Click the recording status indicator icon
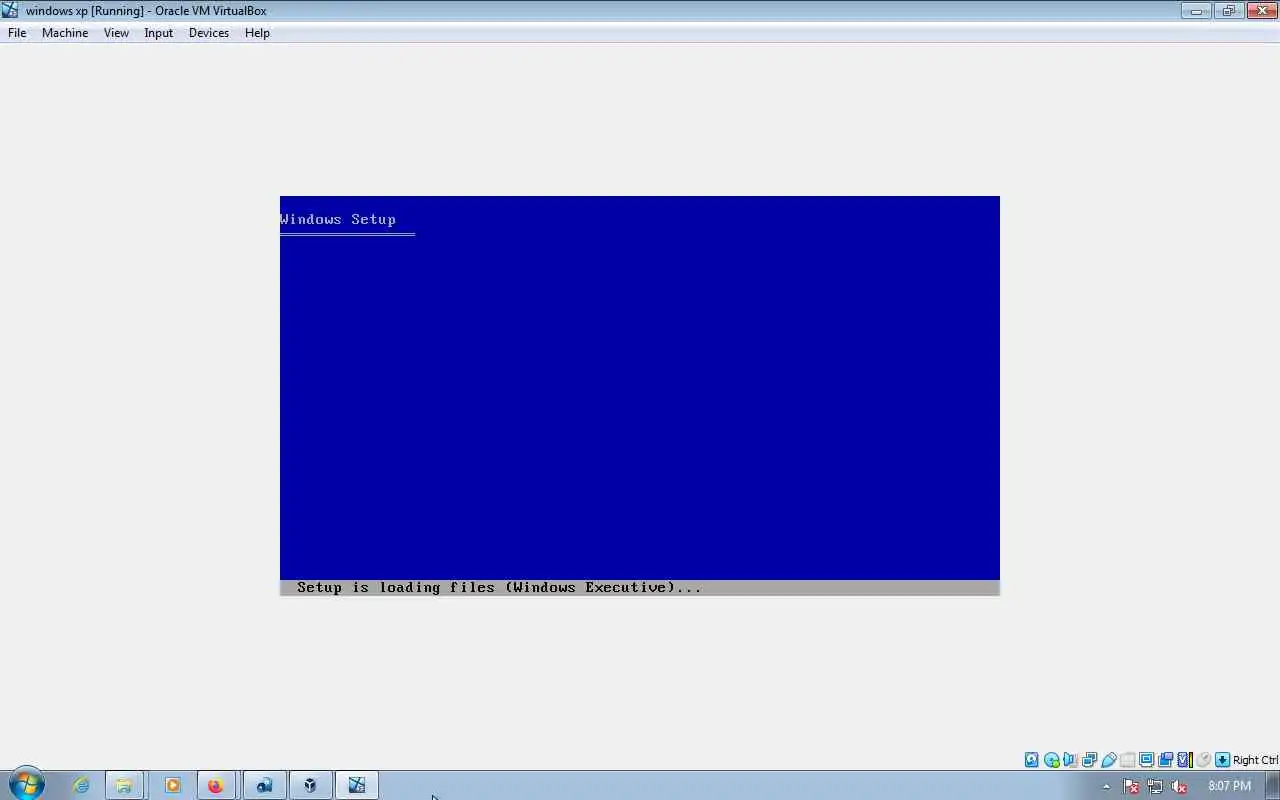Screen dimensions: 1280x800 point(1165,760)
